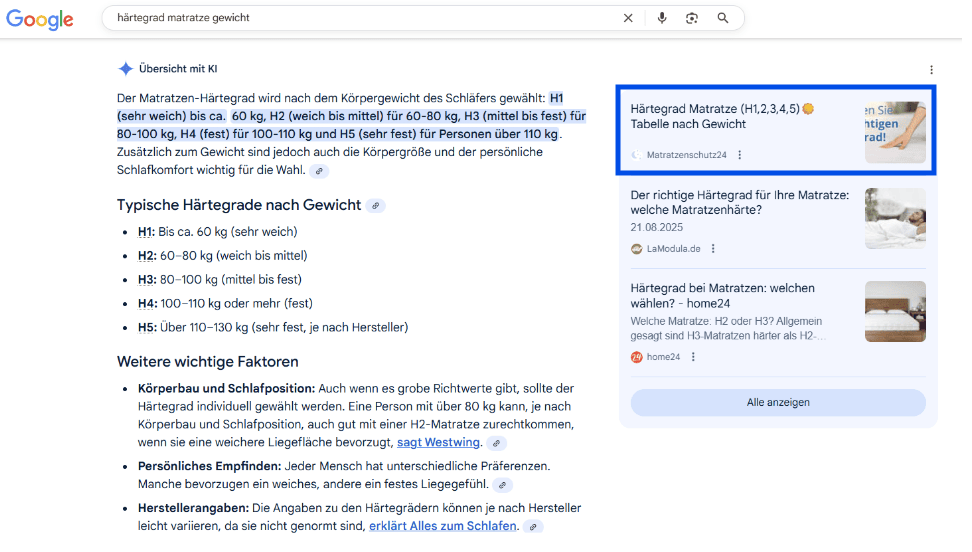Open more options for home24 result
This screenshot has height=552, width=972.
click(x=693, y=357)
